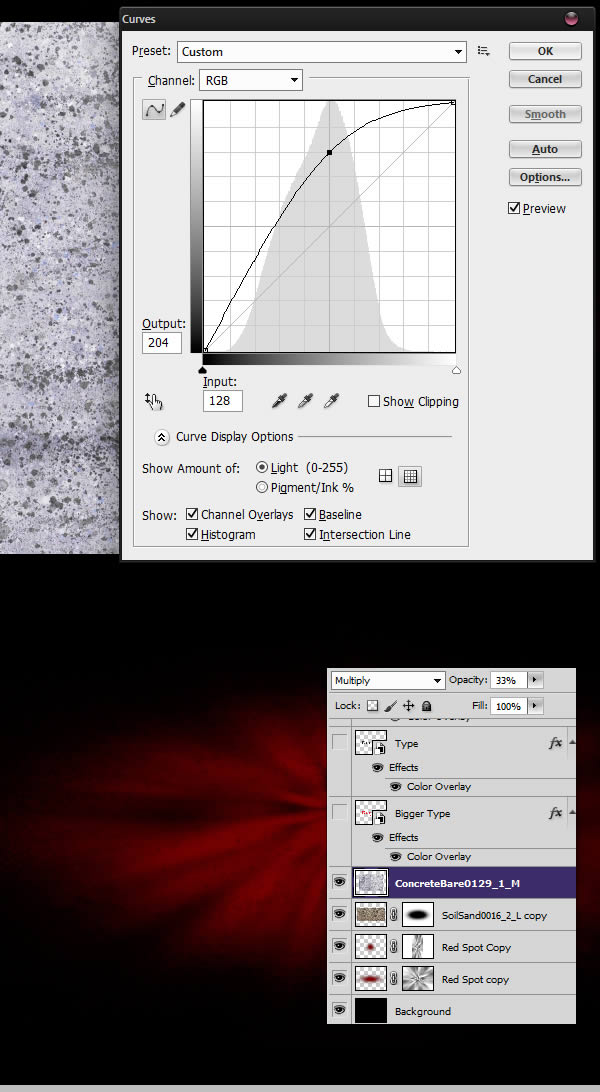
Task: Pick the gray point eyedropper
Action: (x=306, y=401)
